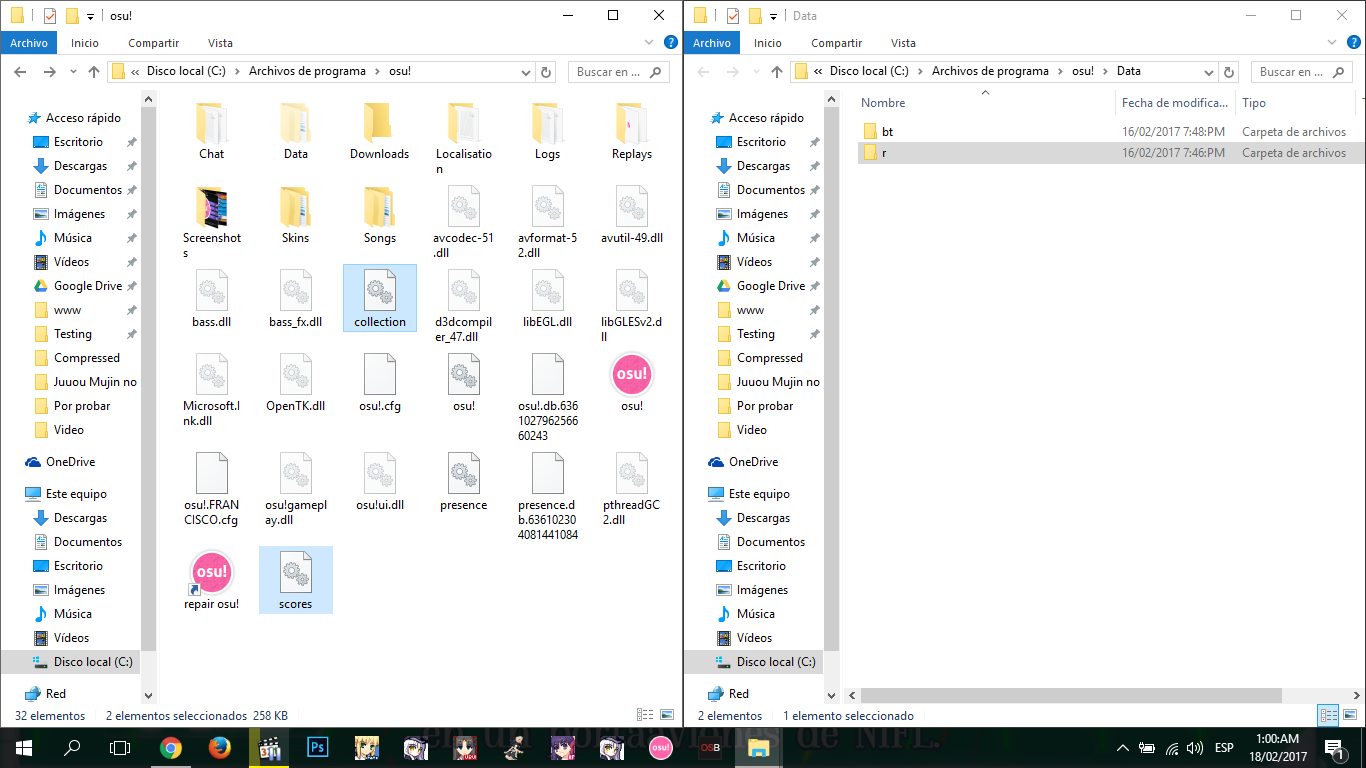Select the libGLESv2.dll file
The height and width of the screenshot is (768, 1366).
click(x=631, y=306)
